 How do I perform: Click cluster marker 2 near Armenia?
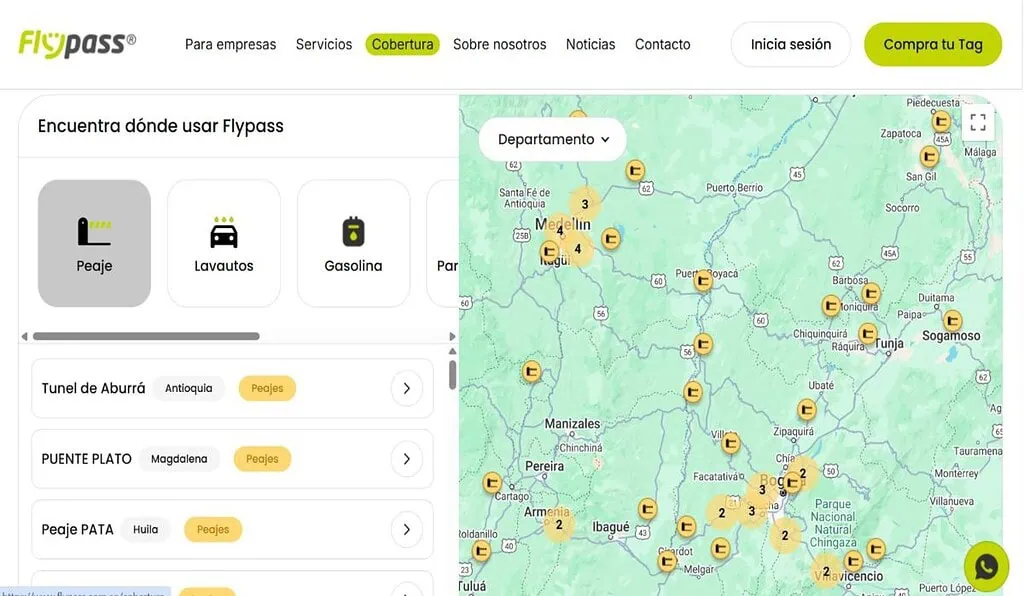559,524
